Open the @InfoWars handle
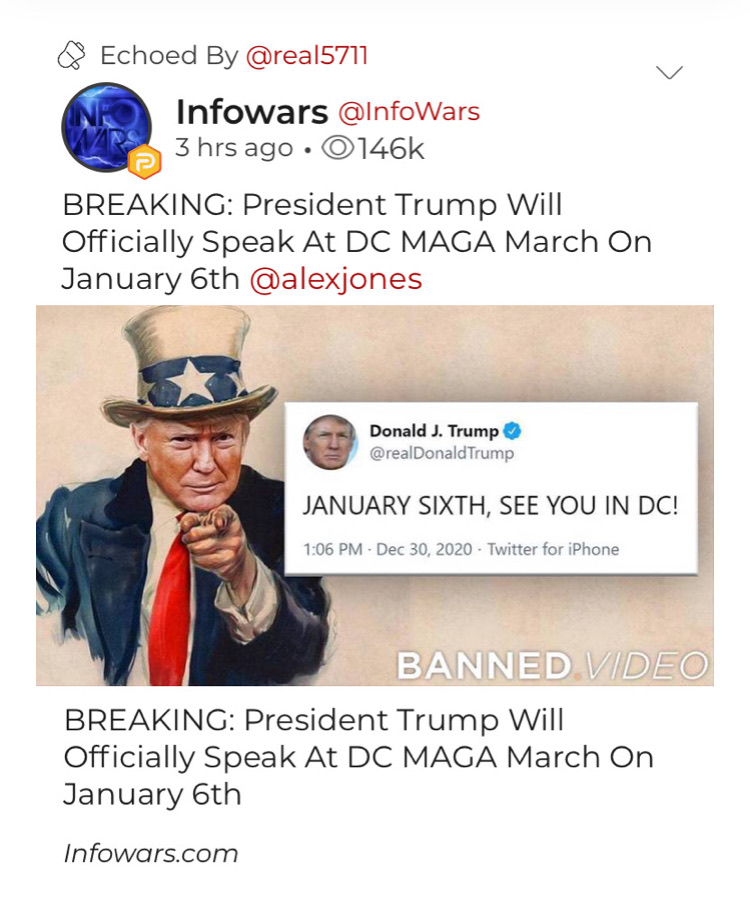 click(409, 111)
